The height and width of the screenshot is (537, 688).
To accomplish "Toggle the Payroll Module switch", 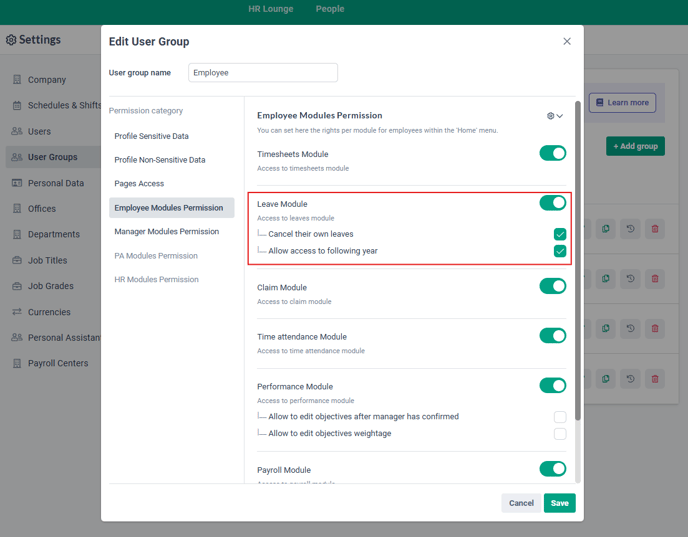I will tap(552, 469).
